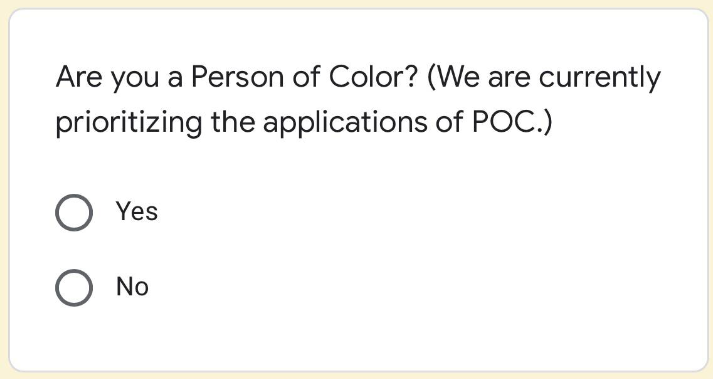Click the word "applications" in the question

pyautogui.click(x=346, y=123)
